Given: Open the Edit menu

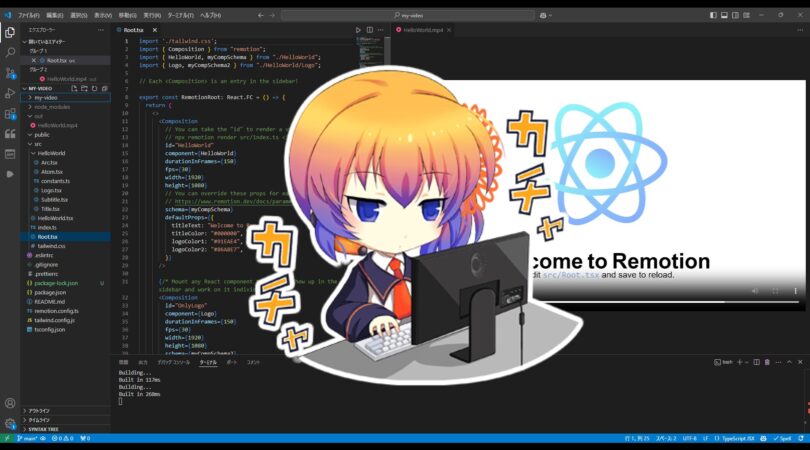Looking at the screenshot, I should 54,15.
